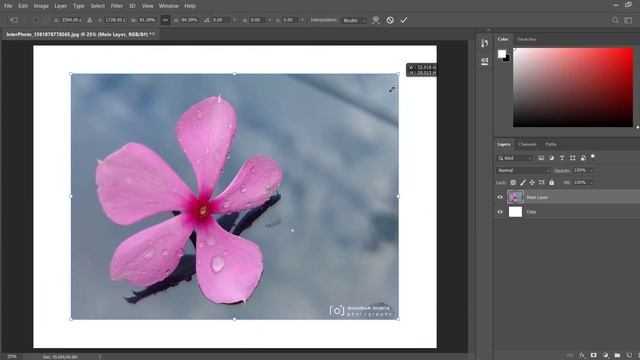Open the Filter menu
Viewport: 640px width, 360px height.
click(117, 6)
